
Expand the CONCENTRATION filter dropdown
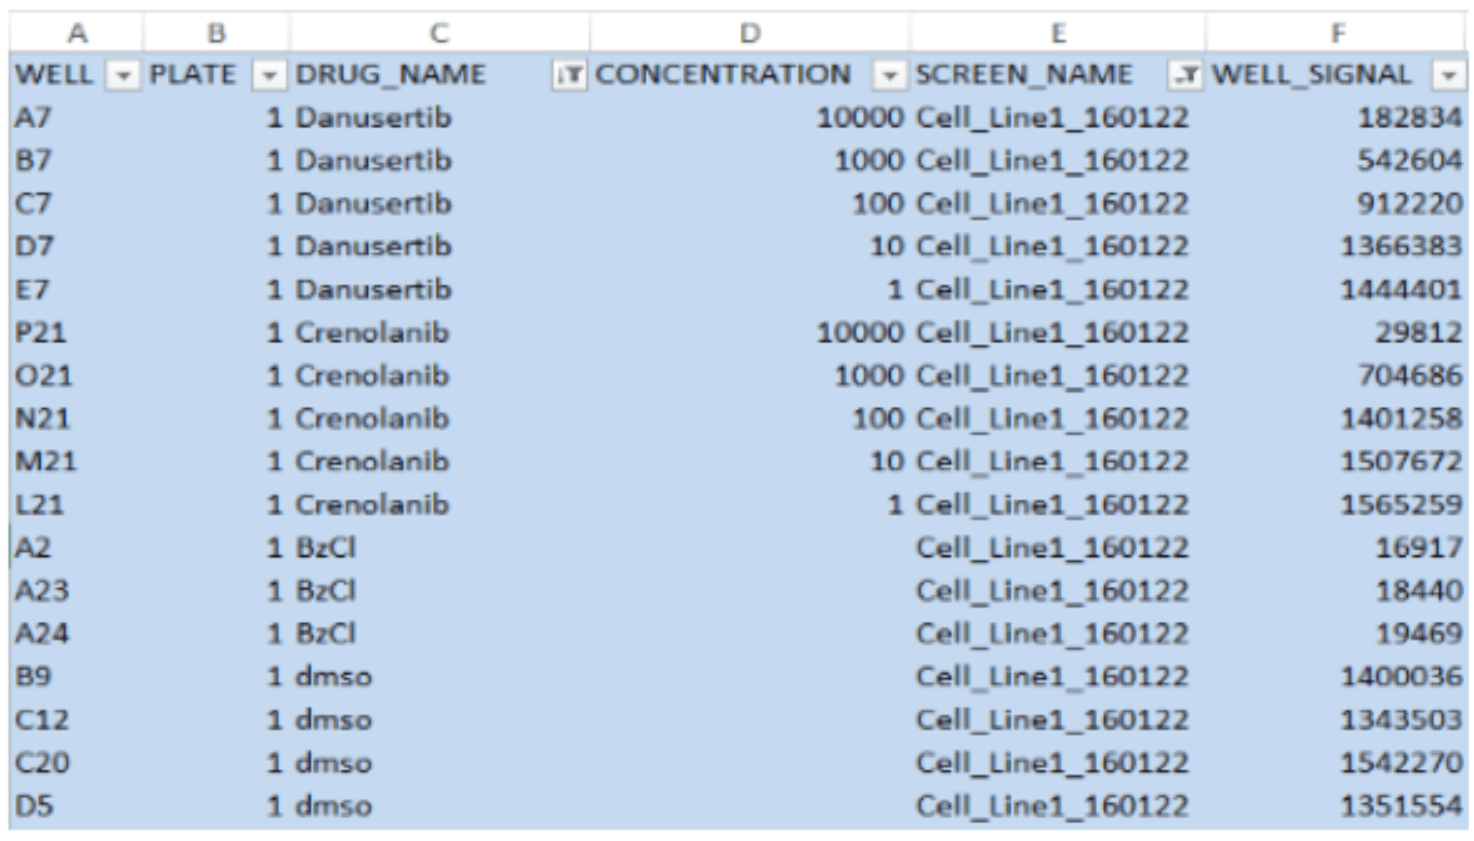[888, 75]
